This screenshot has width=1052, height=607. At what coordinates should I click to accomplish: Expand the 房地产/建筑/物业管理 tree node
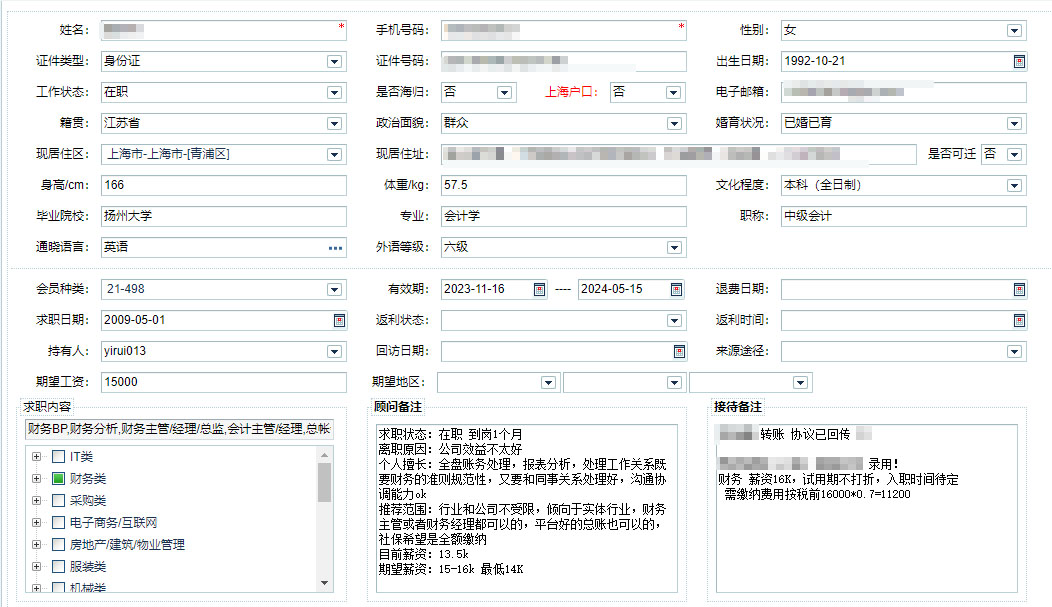coord(36,545)
